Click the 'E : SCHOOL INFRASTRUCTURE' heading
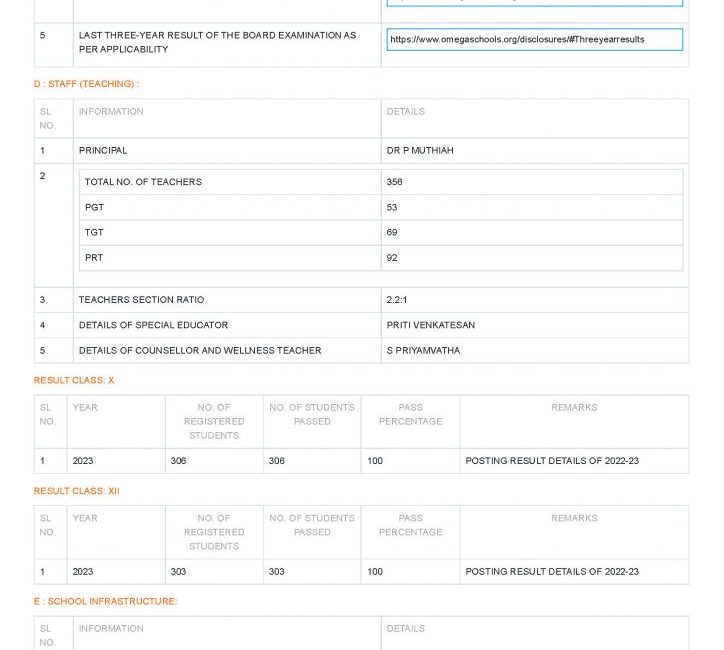This screenshot has height=650, width=724. point(105,602)
